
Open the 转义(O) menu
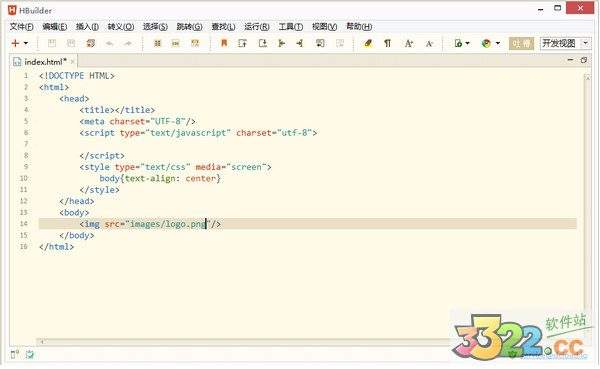click(121, 26)
